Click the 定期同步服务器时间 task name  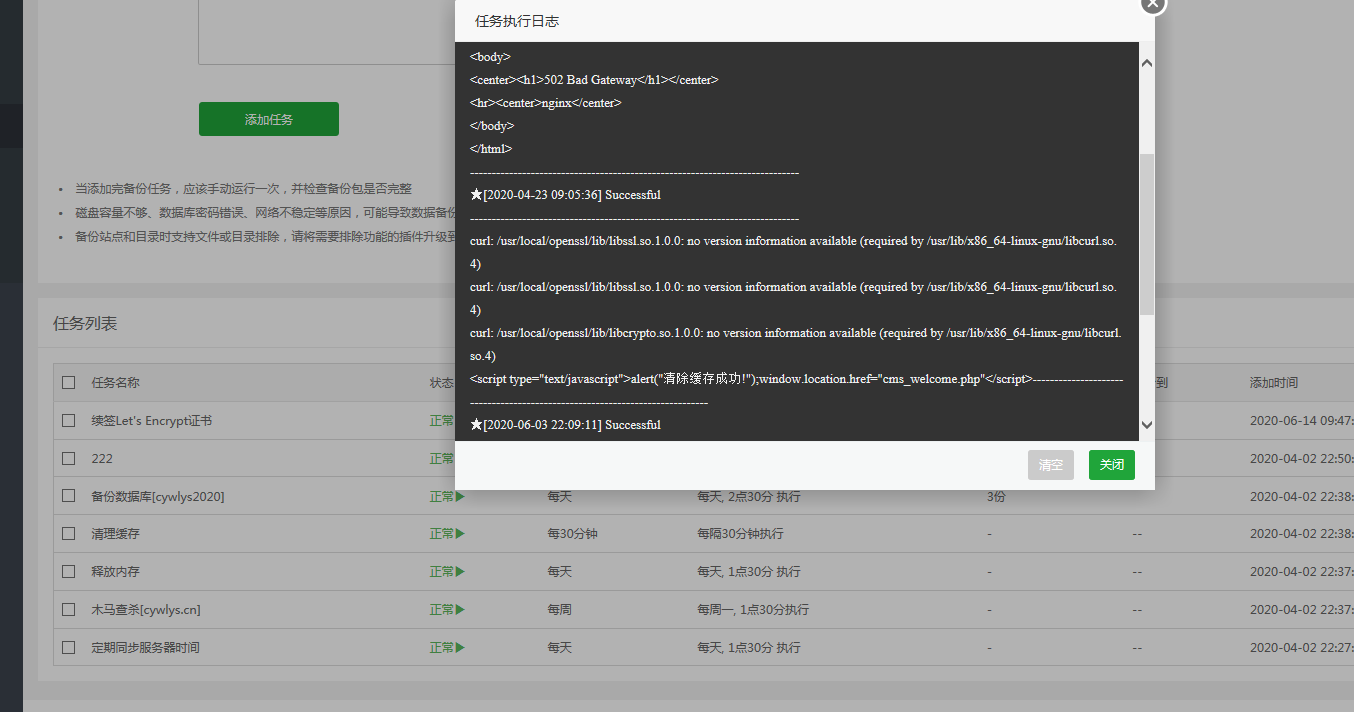click(x=146, y=648)
